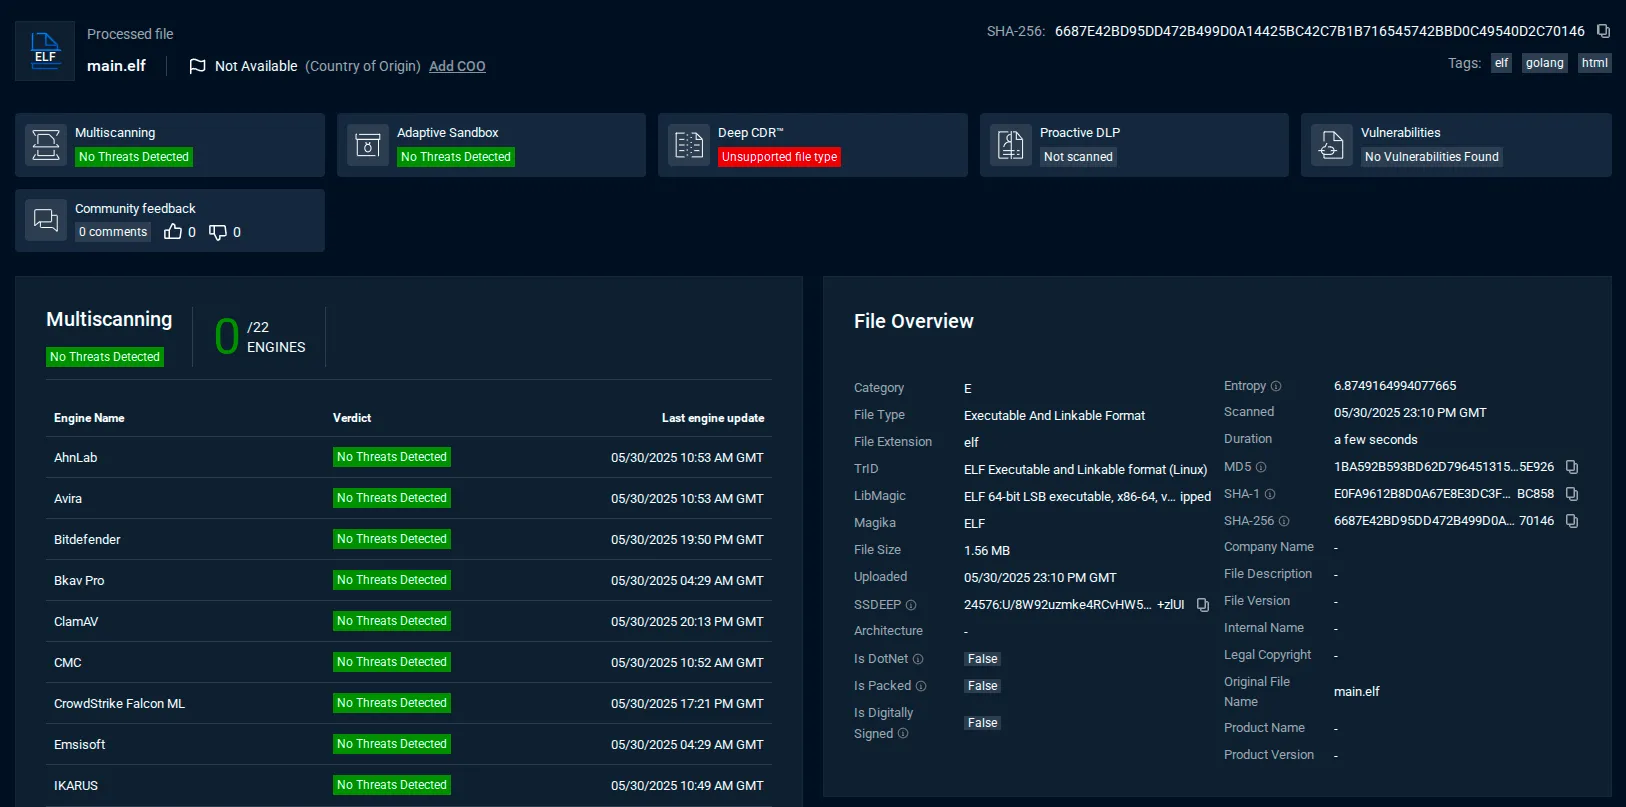Click the main.elf file name in header
Screen dimensions: 1626x807
pos(116,66)
